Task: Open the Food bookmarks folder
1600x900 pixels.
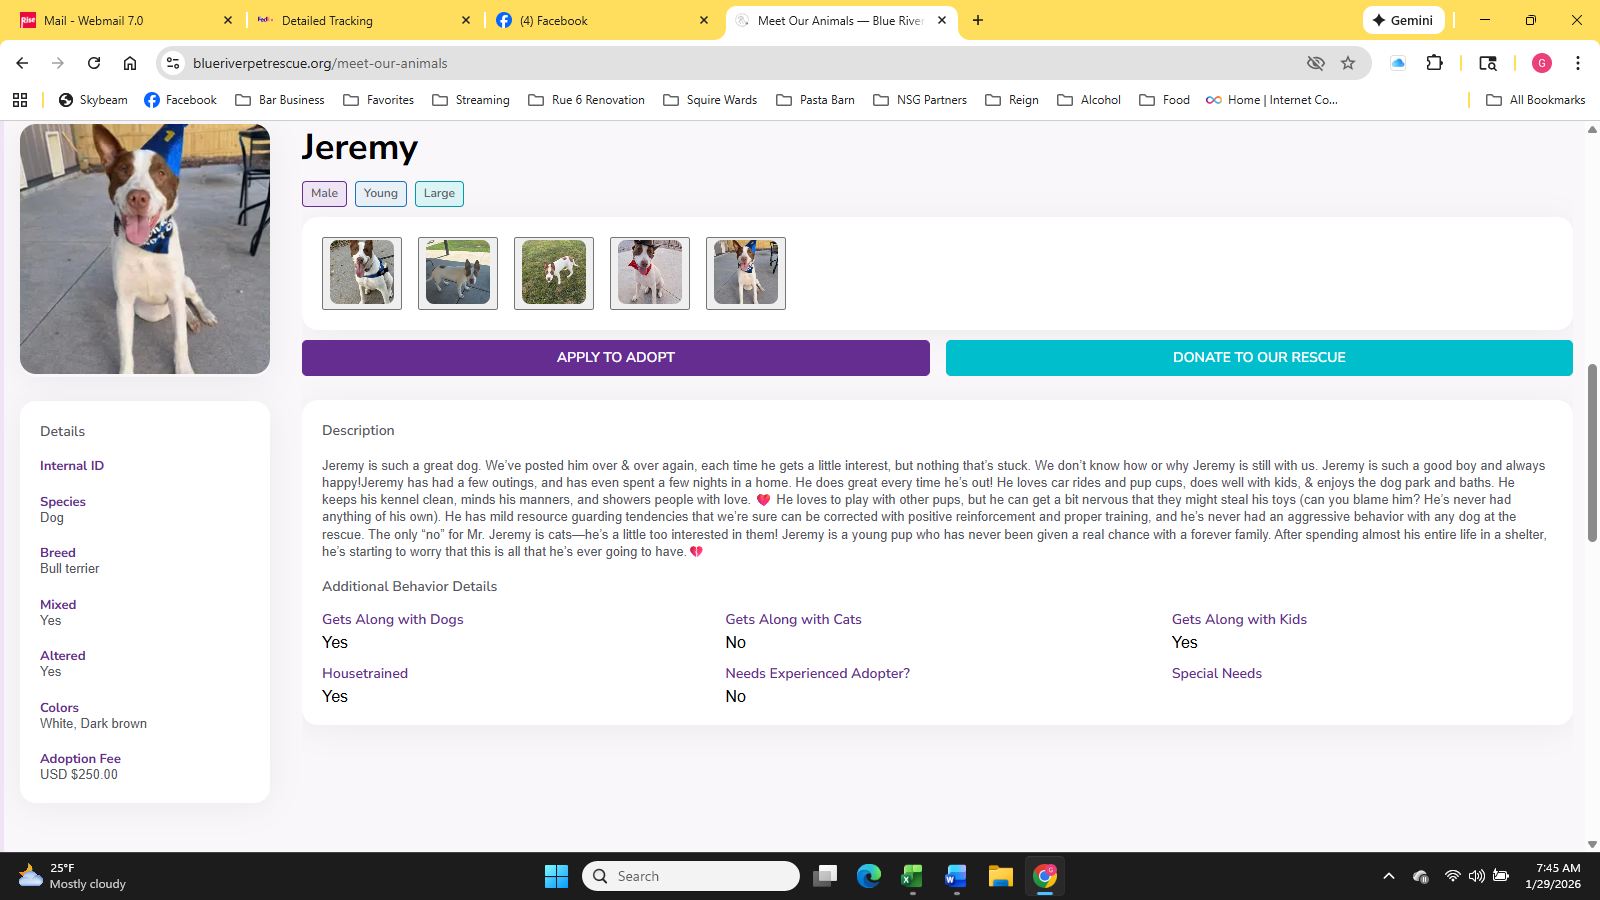Action: (x=1165, y=100)
